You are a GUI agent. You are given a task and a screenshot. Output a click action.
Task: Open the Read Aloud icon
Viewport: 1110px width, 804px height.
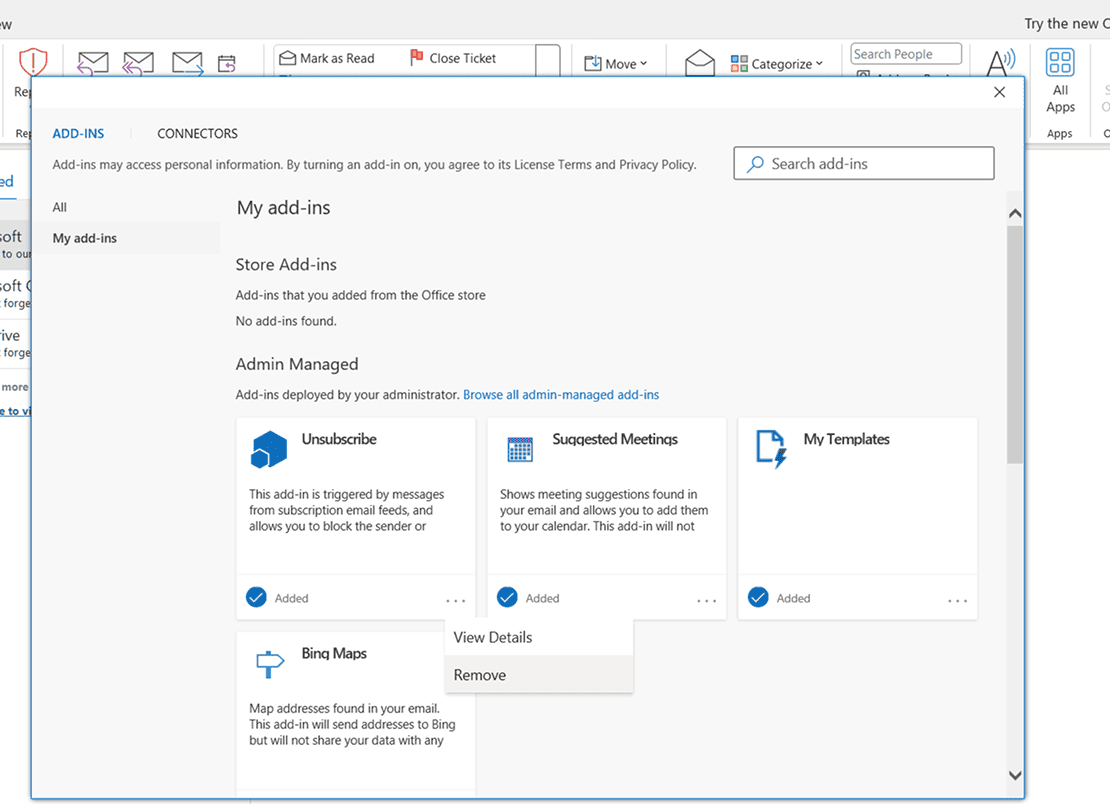(x=999, y=63)
